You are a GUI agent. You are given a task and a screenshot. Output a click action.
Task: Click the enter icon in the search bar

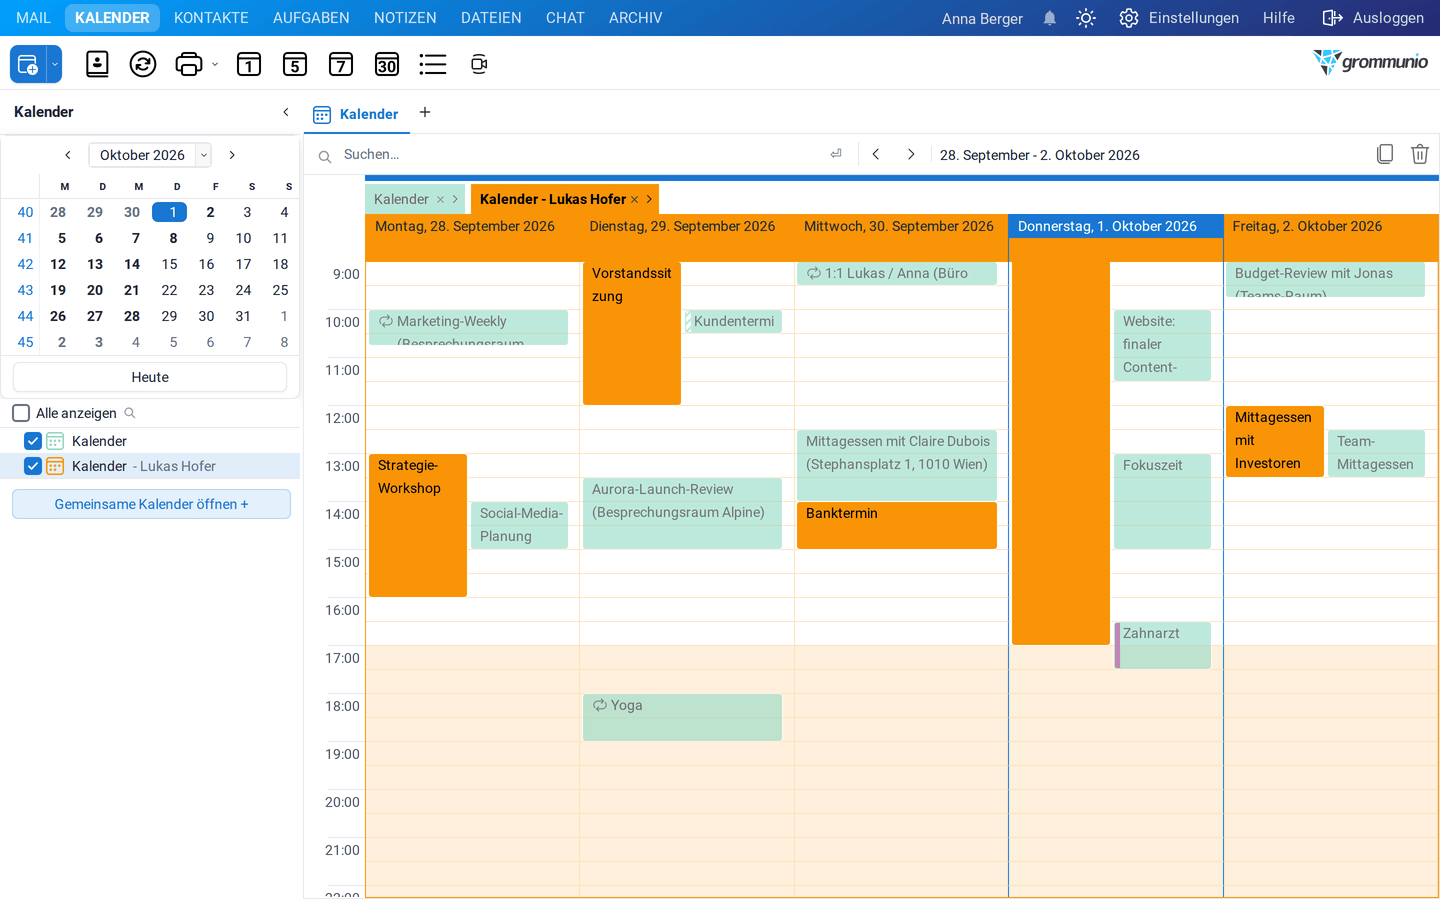(836, 154)
